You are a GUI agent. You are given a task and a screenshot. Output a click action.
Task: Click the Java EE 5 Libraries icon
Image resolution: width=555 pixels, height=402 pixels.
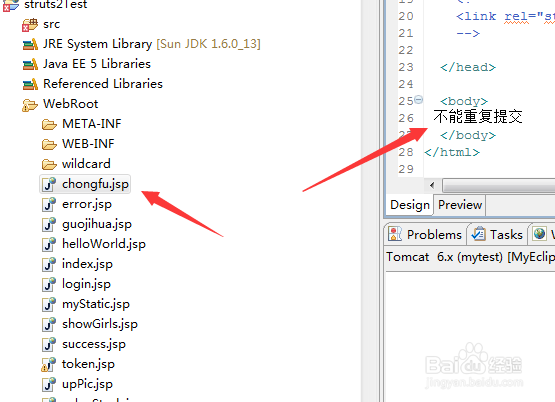[x=30, y=64]
